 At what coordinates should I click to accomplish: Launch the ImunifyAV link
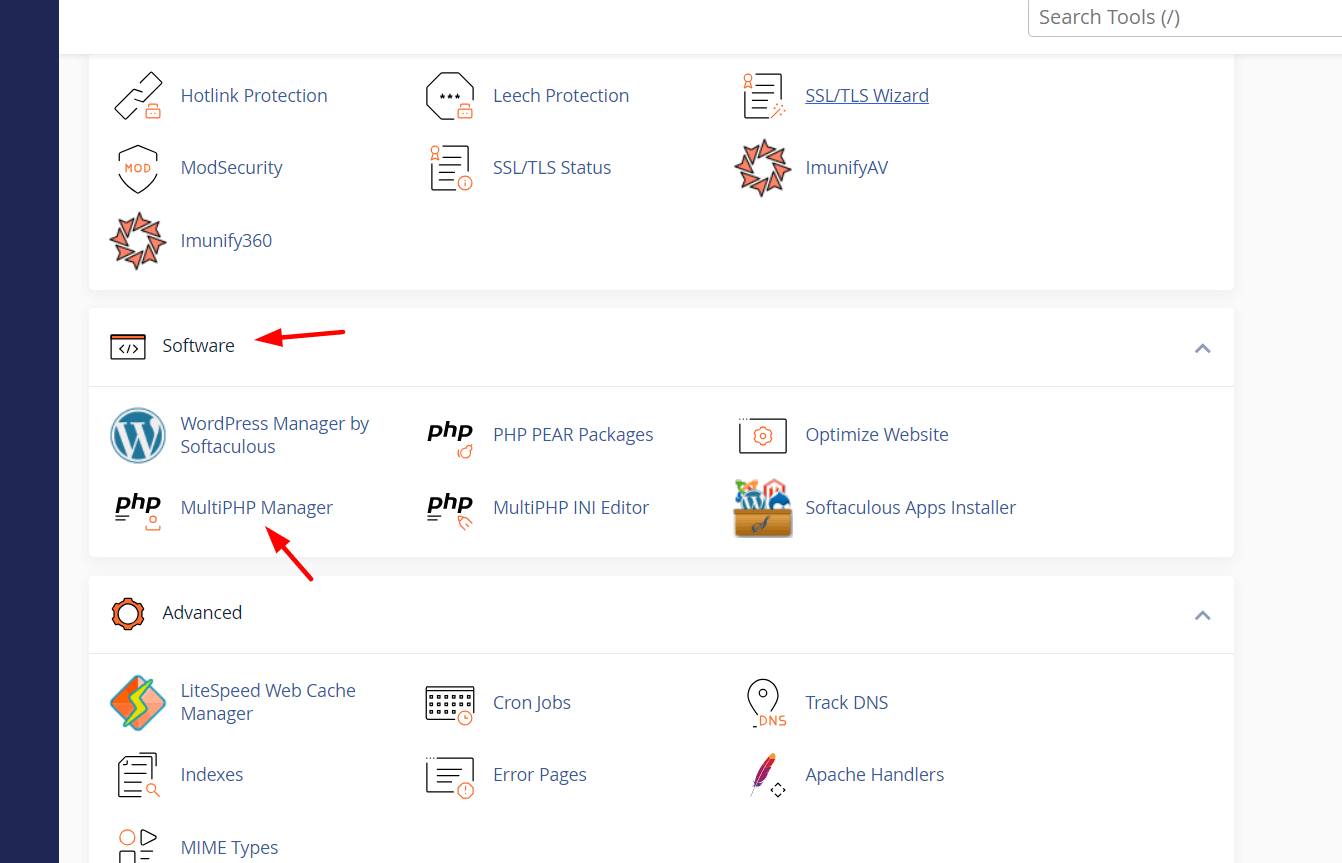point(847,168)
